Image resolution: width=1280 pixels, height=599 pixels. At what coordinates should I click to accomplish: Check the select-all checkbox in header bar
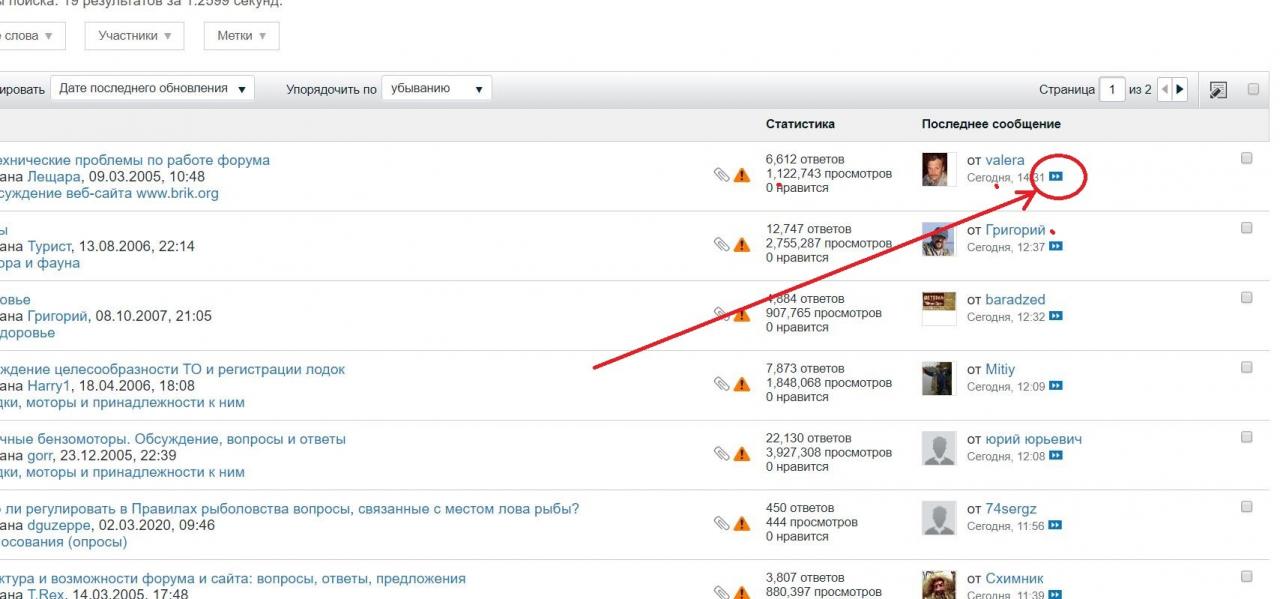click(x=1253, y=89)
